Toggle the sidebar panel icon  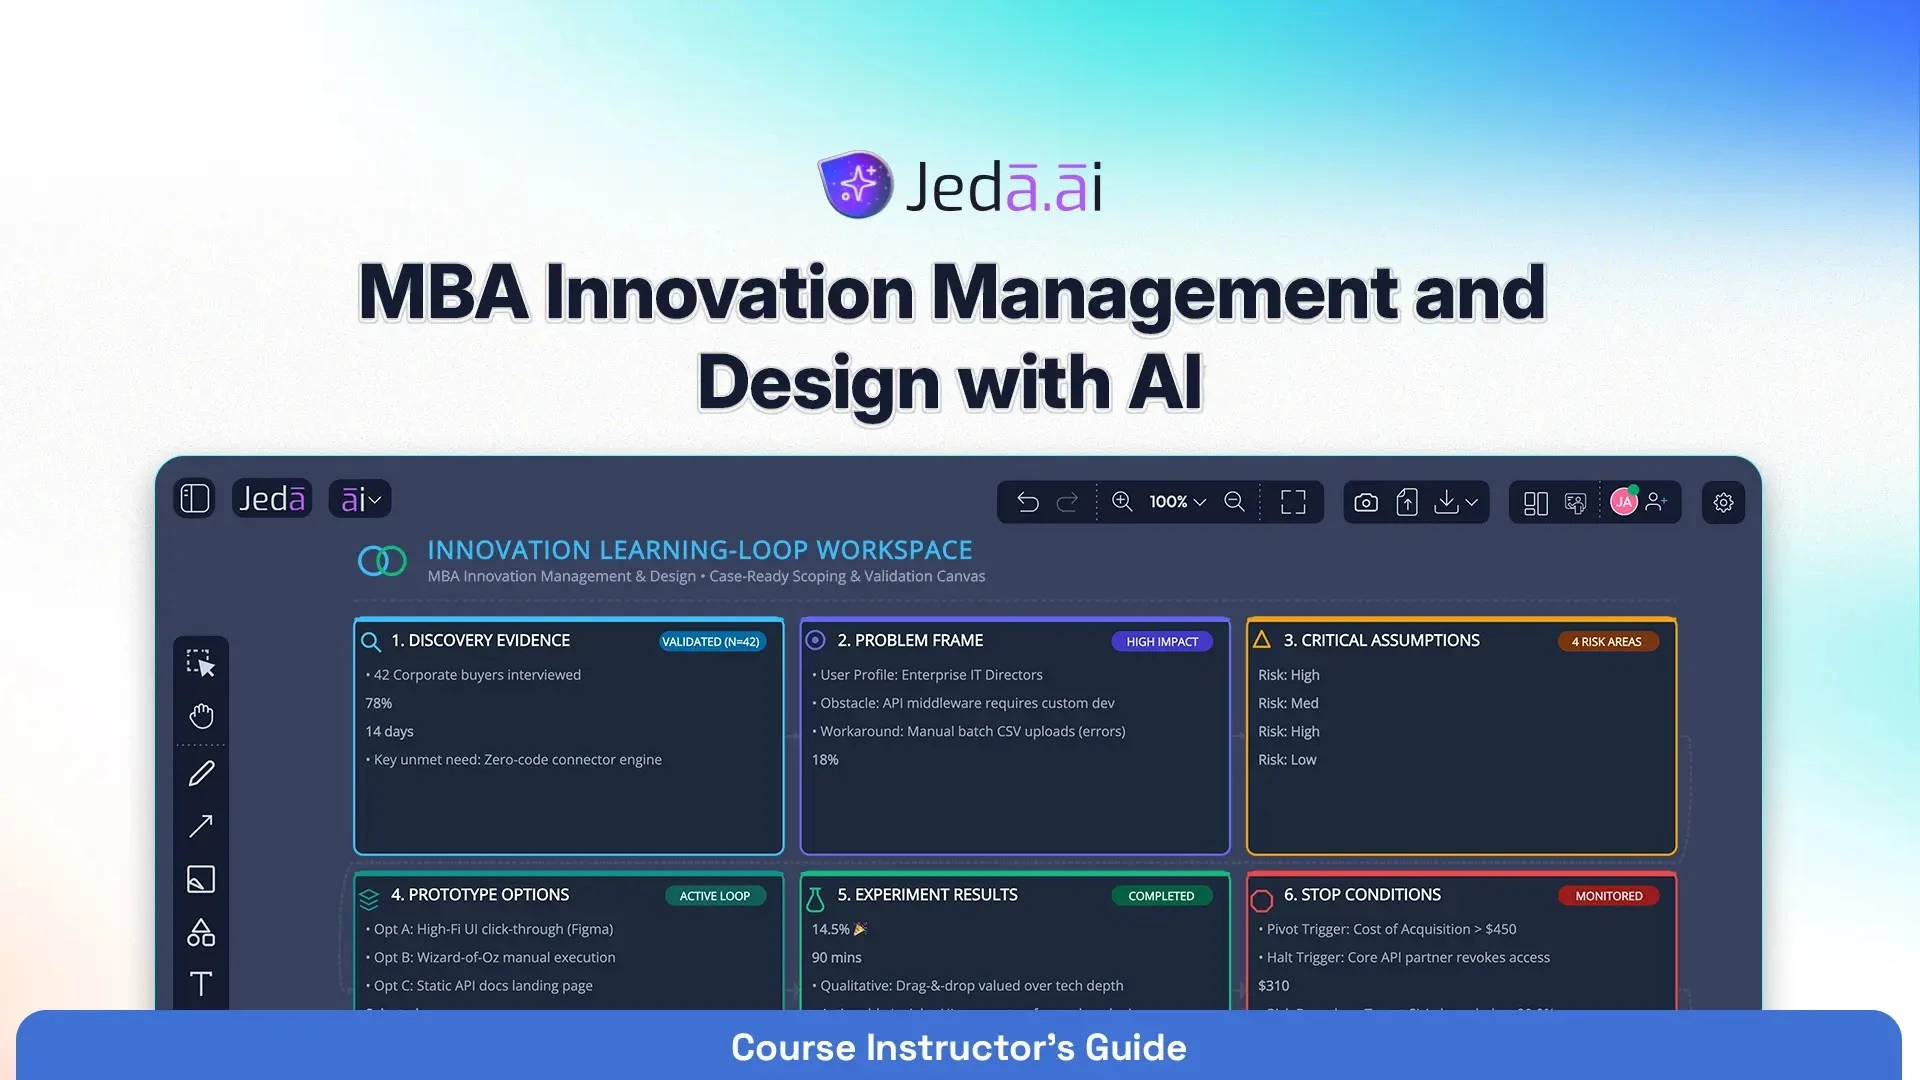[x=195, y=498]
